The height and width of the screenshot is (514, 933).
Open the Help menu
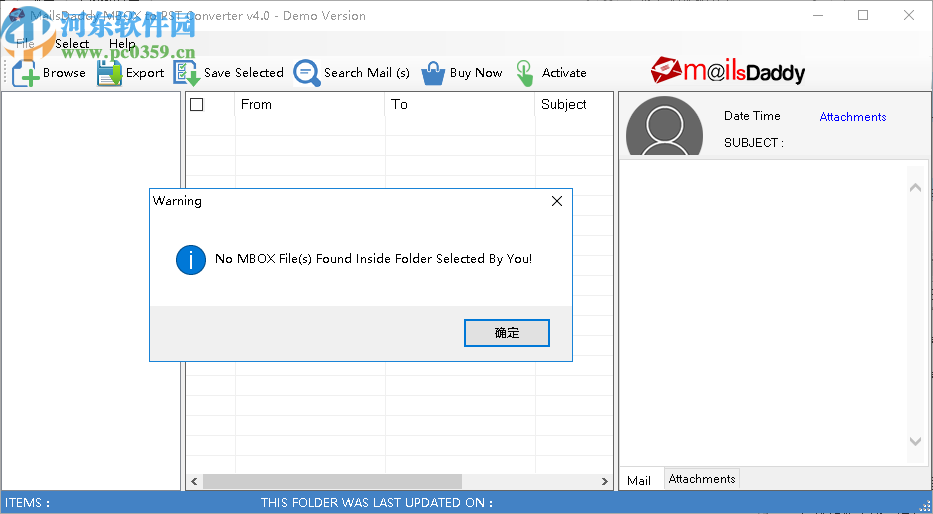(122, 43)
